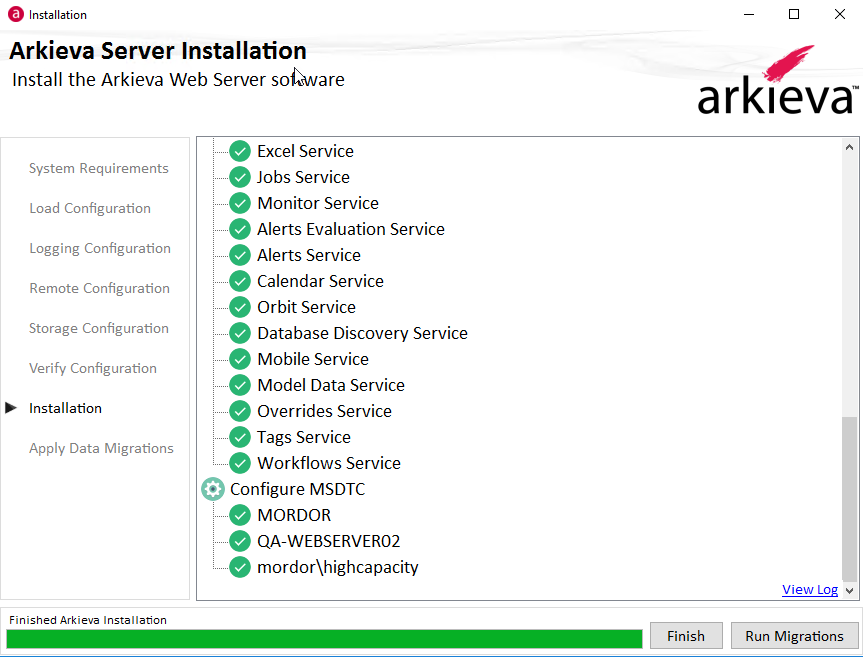This screenshot has height=657, width=863.
Task: Select the Orbit Service row
Action: (x=306, y=307)
